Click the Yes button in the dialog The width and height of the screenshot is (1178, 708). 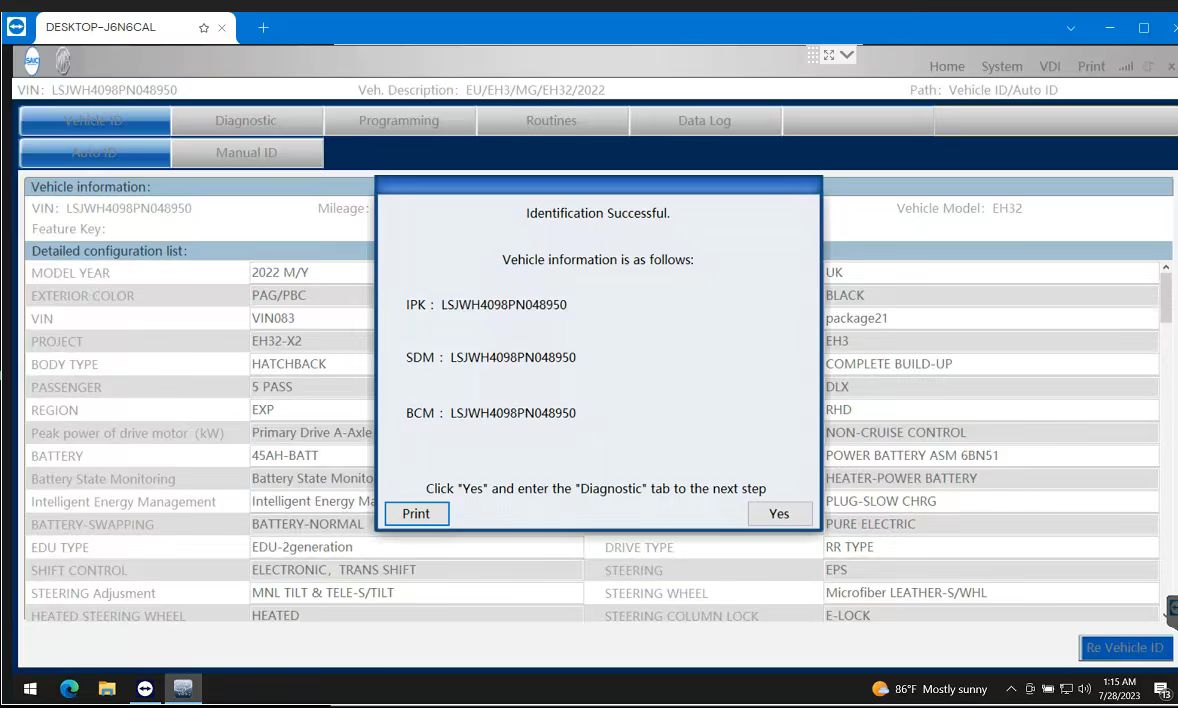779,513
